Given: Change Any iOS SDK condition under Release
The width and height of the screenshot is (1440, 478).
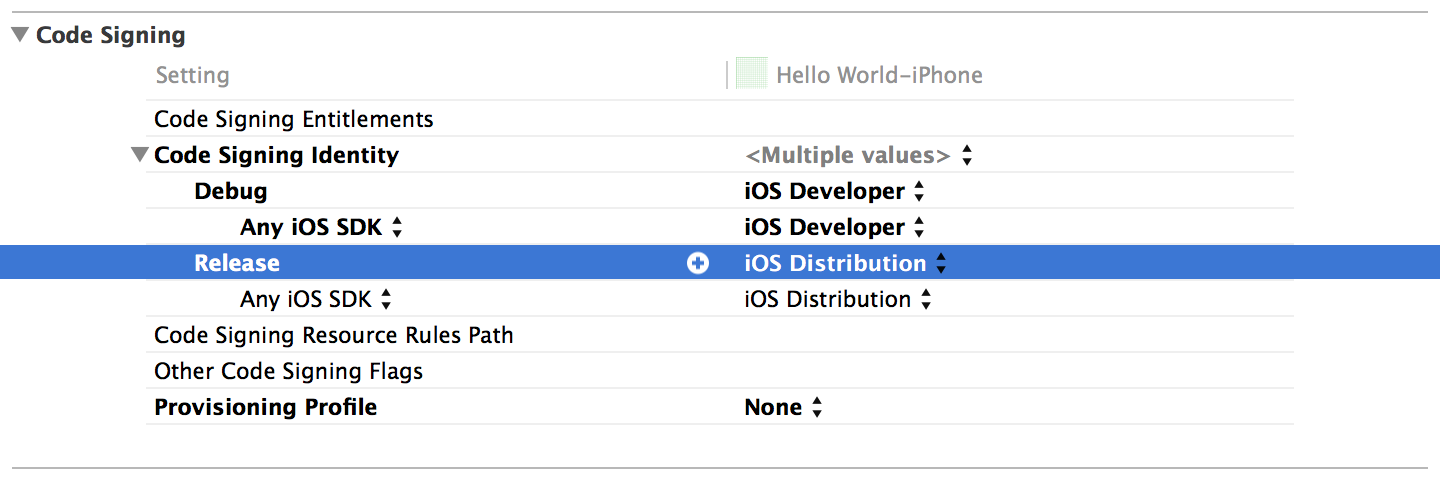Looking at the screenshot, I should (316, 299).
